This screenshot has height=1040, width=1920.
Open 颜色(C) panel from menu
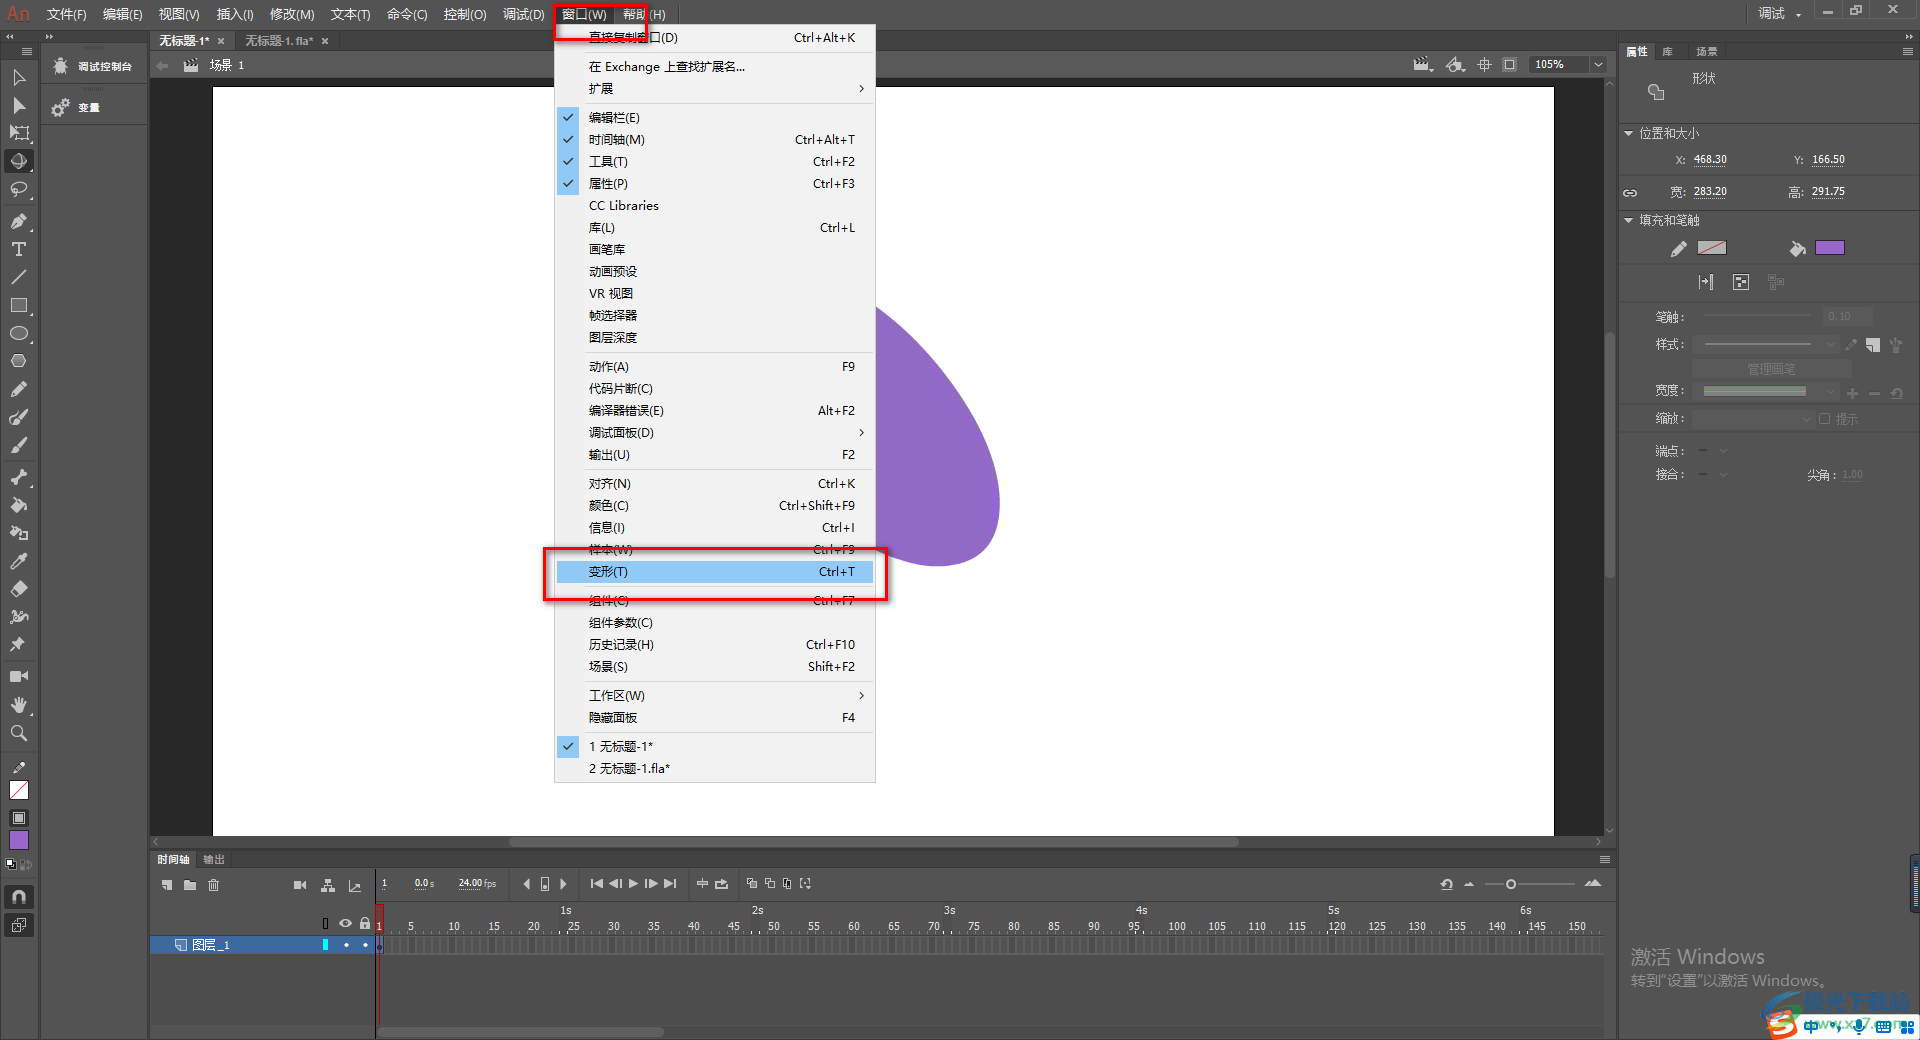point(715,506)
